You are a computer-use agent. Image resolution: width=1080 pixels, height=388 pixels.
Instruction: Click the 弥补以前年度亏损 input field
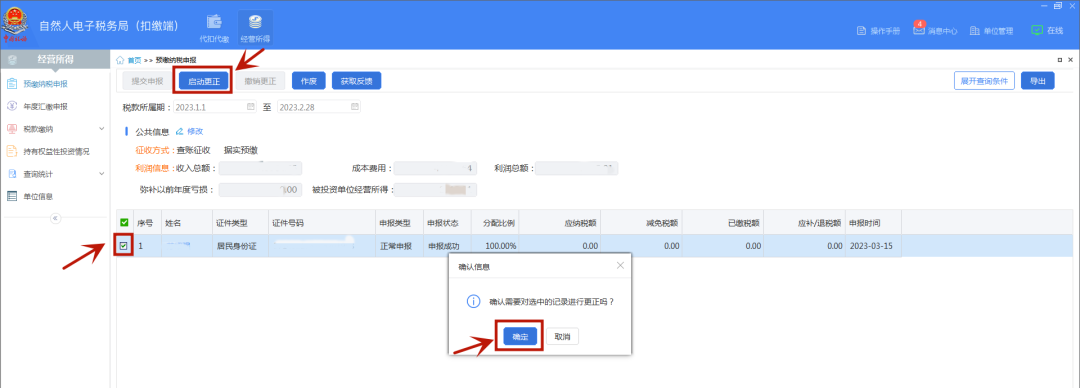(260, 190)
